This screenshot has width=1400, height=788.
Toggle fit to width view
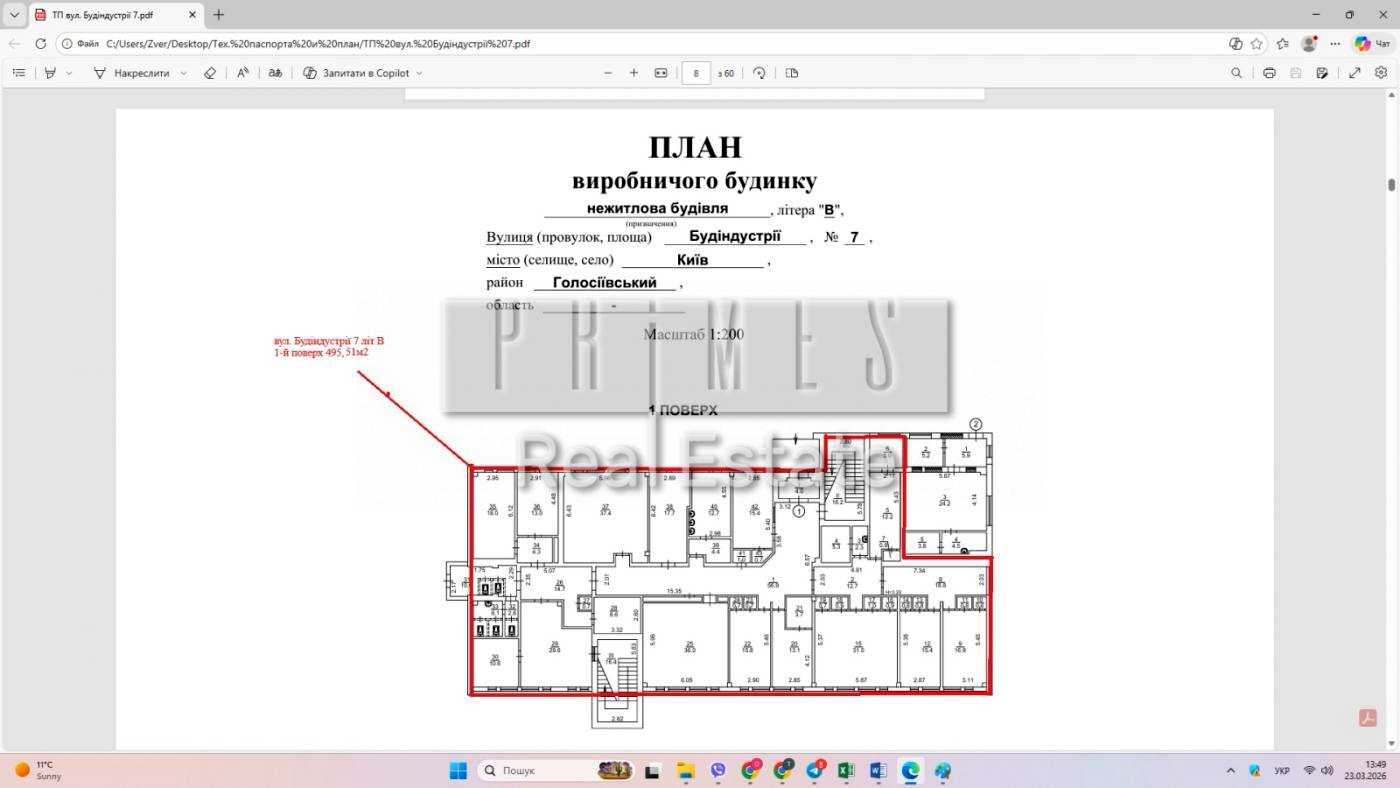click(x=661, y=73)
